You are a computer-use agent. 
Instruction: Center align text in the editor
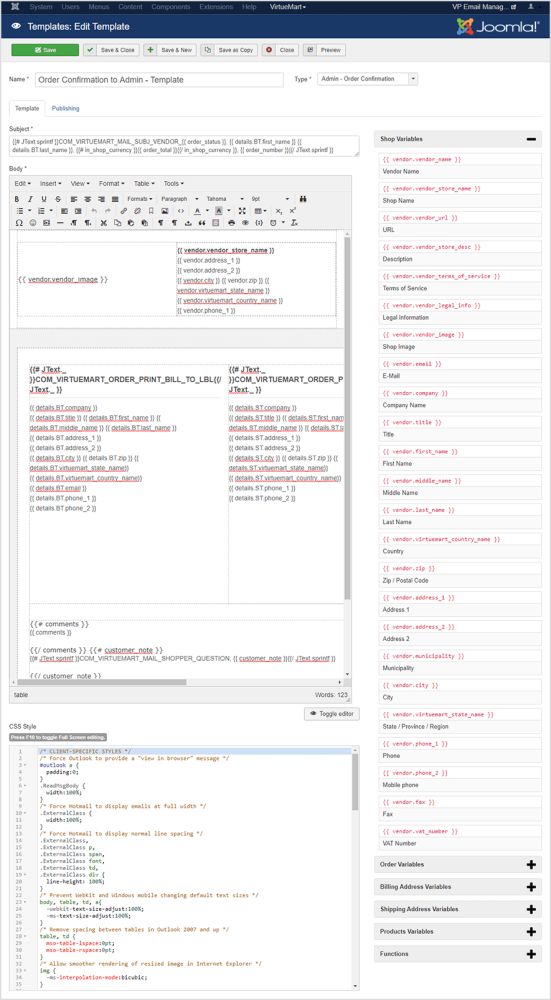pyautogui.click(x=87, y=199)
